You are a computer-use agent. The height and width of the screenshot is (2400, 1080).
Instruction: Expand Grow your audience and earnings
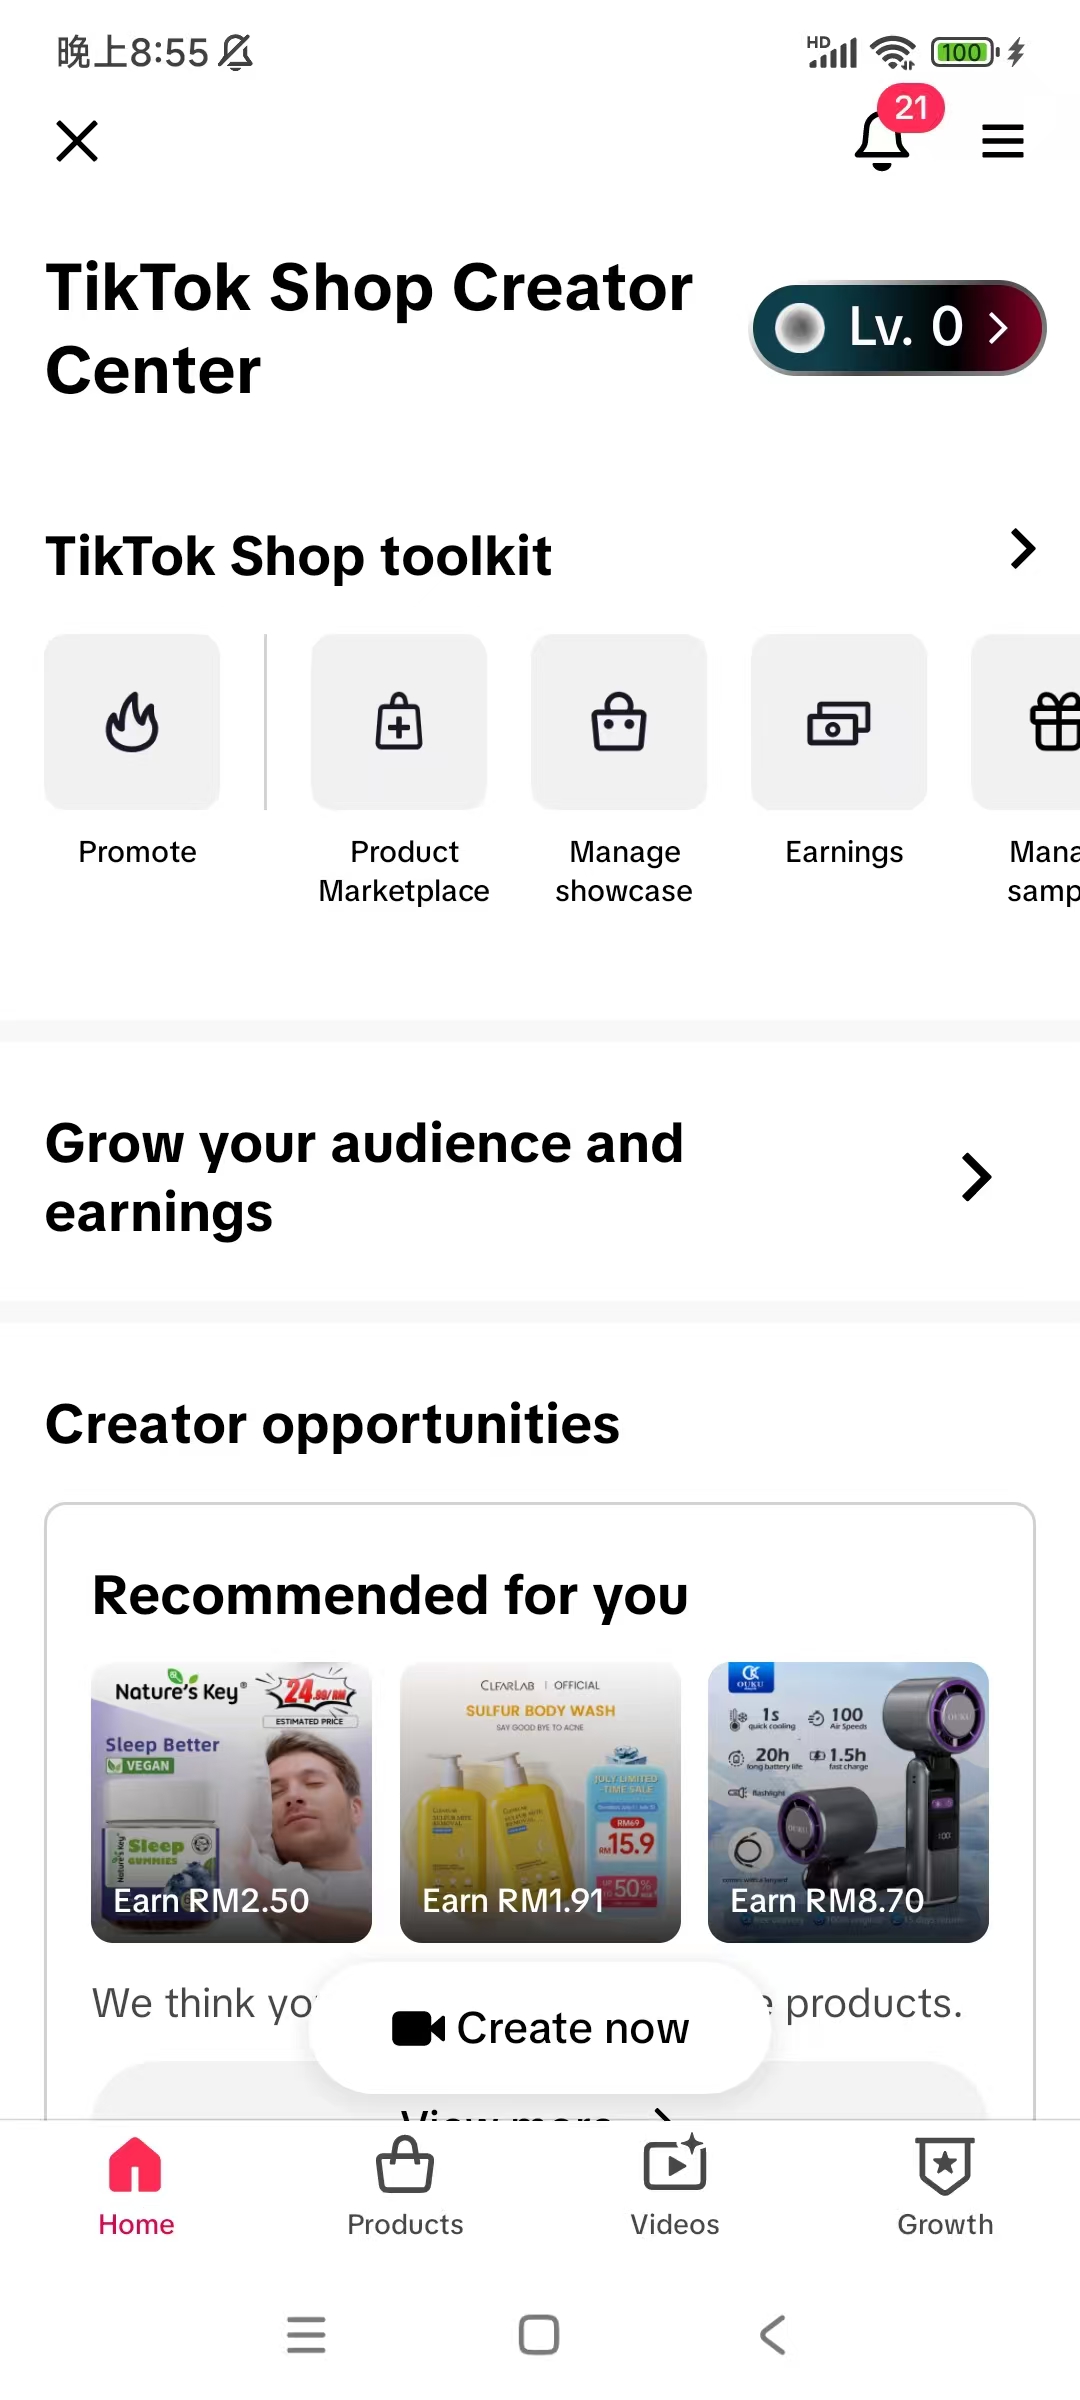click(x=975, y=1177)
